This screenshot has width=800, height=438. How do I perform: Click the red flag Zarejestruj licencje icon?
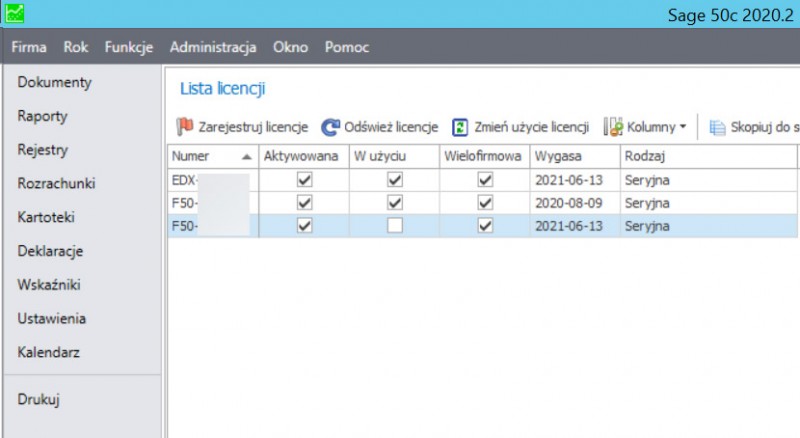tap(184, 126)
